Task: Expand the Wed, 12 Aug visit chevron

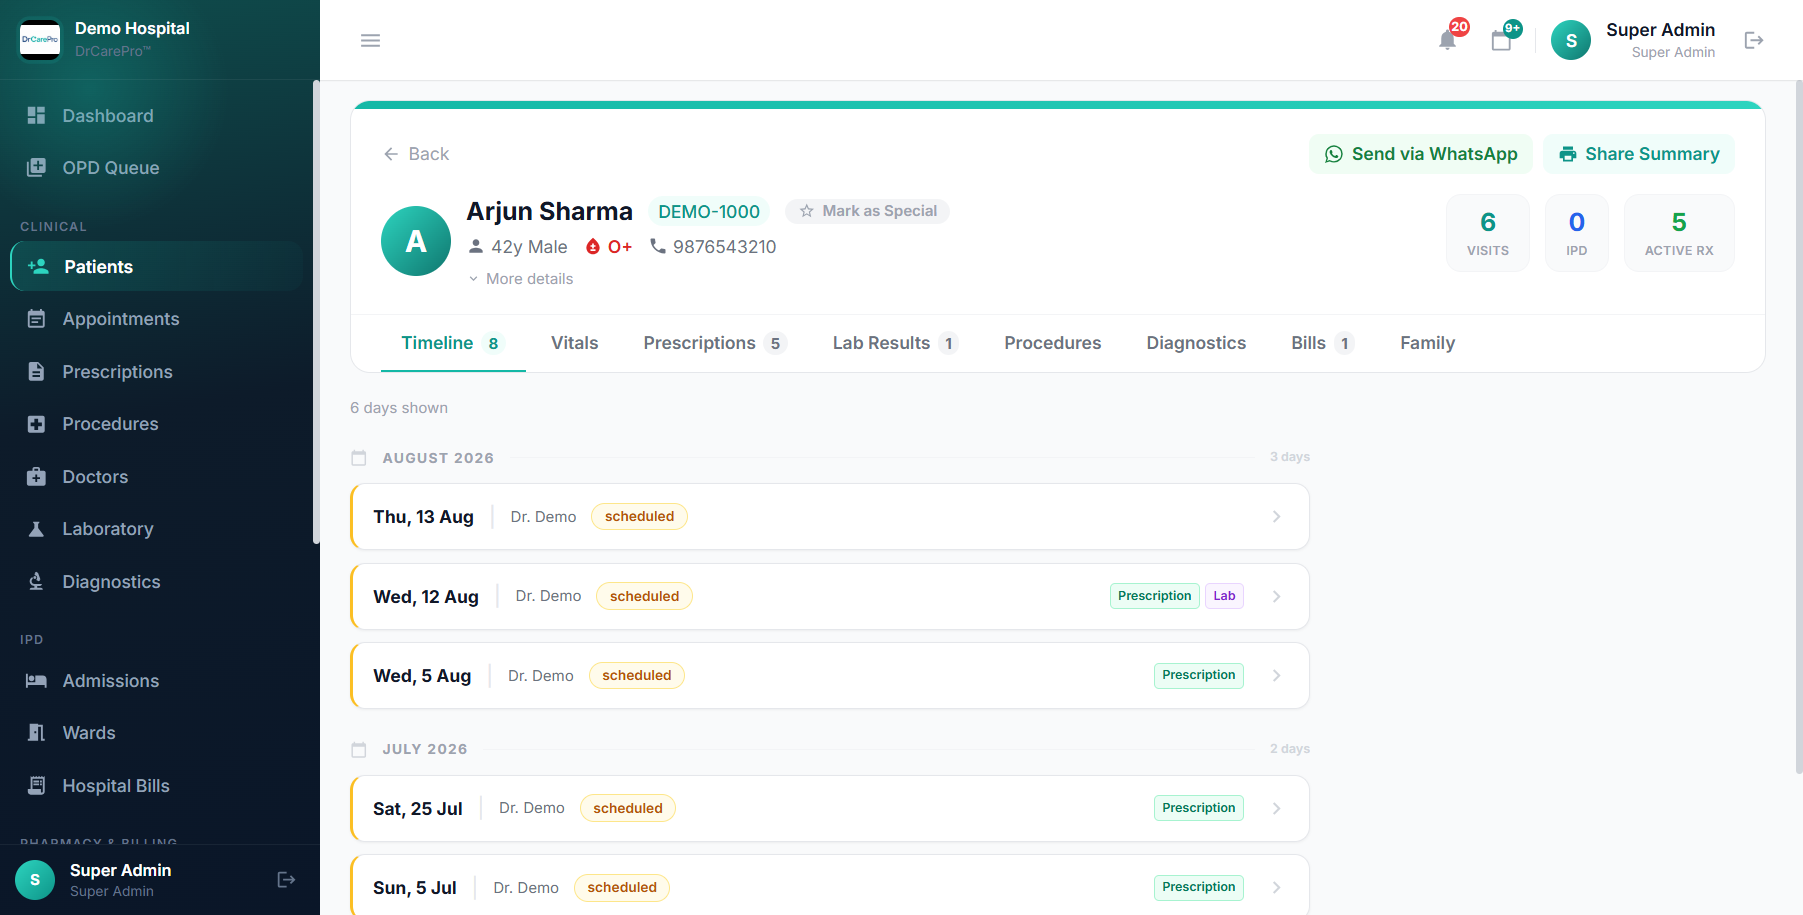Action: click(x=1276, y=596)
